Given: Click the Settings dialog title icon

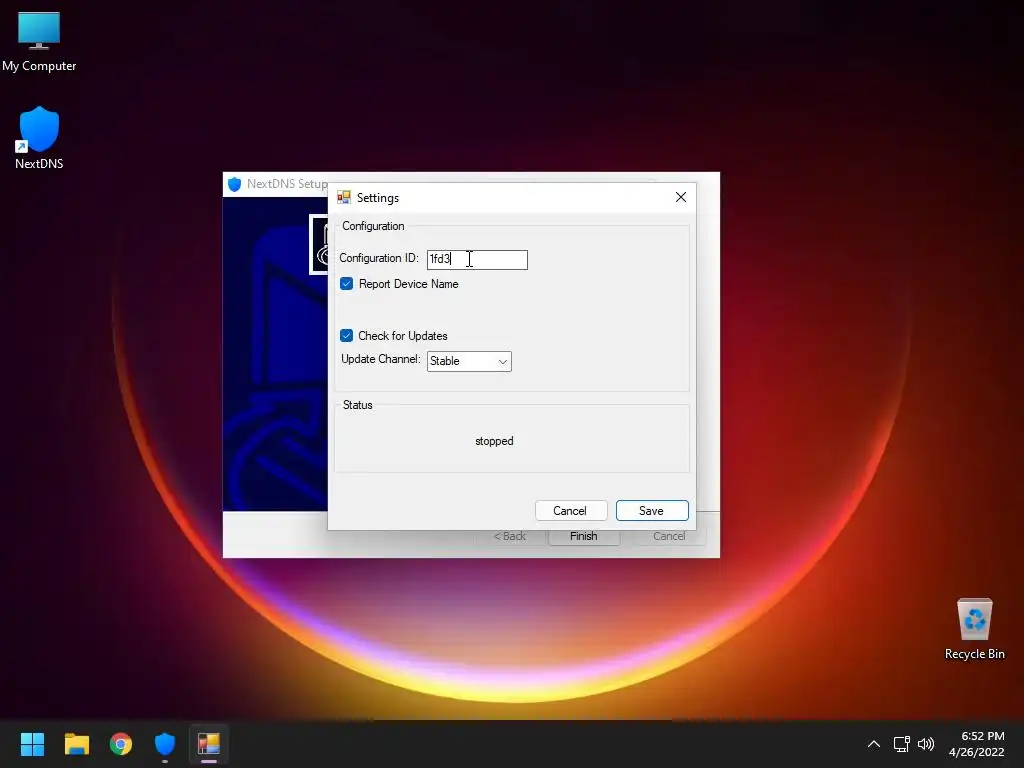Looking at the screenshot, I should (344, 197).
